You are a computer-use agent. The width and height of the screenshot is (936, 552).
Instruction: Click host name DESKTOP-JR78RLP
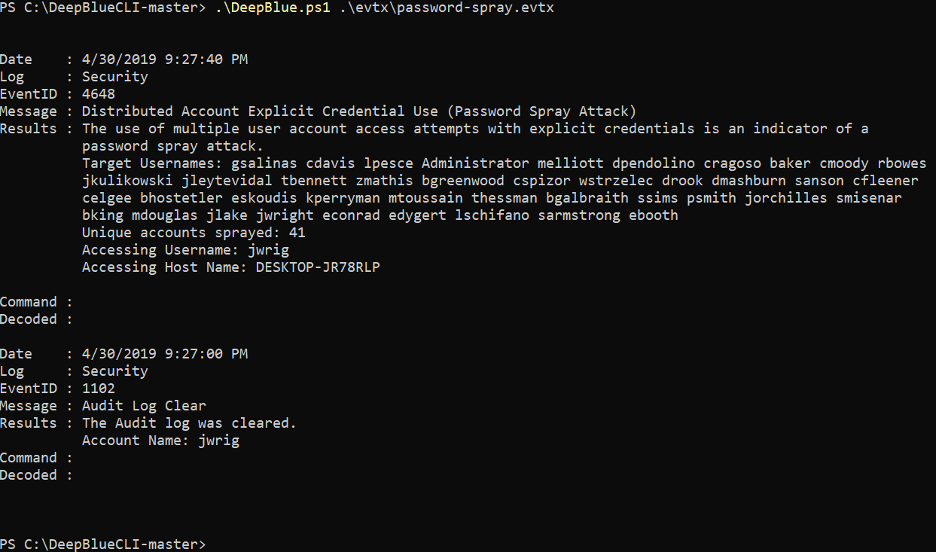(x=318, y=267)
